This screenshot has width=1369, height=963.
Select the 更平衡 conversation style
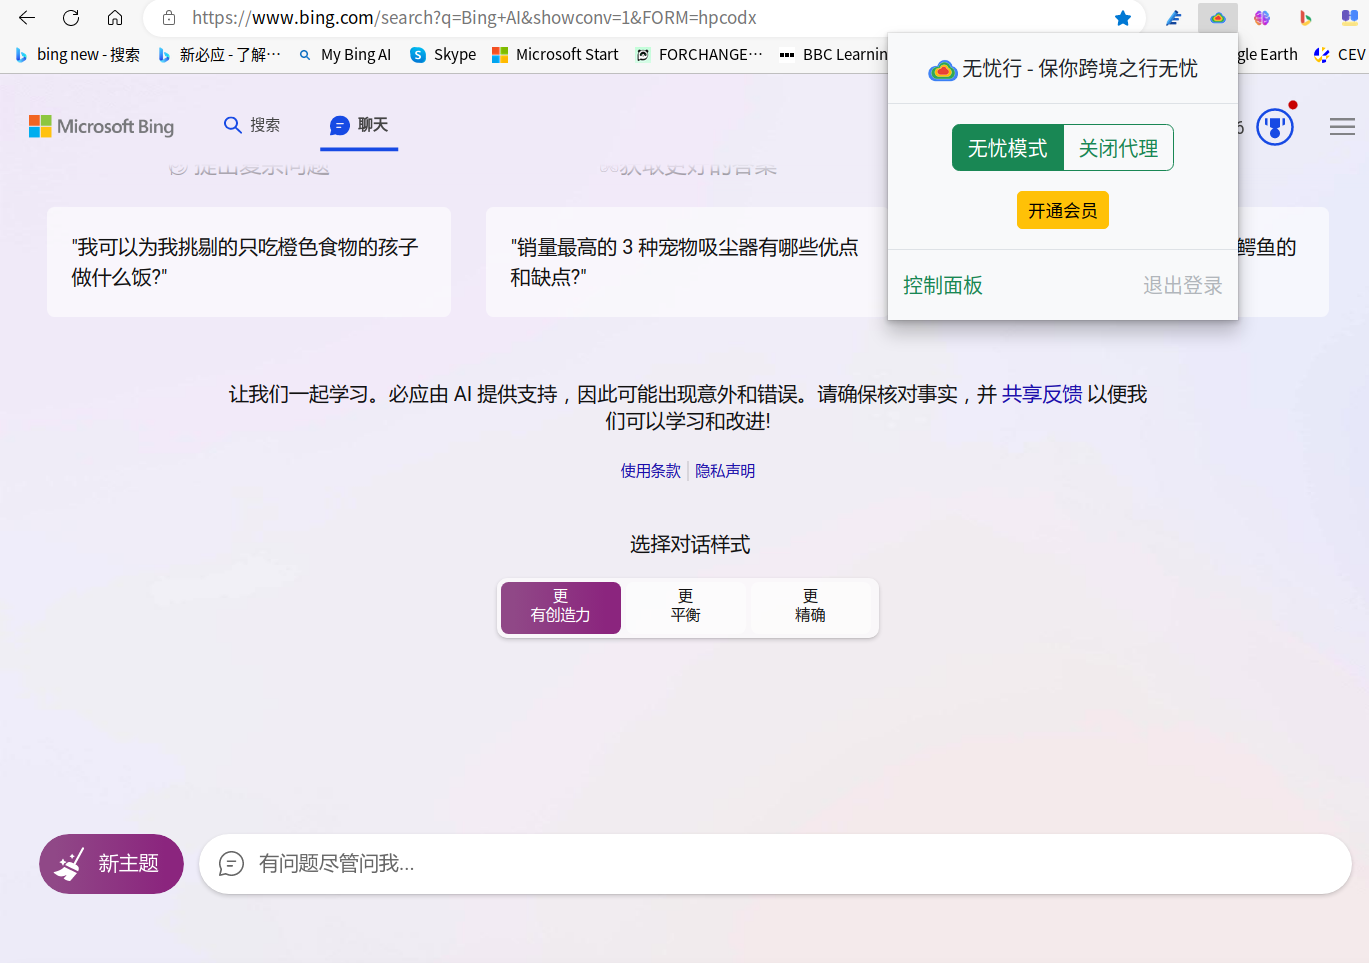point(685,607)
